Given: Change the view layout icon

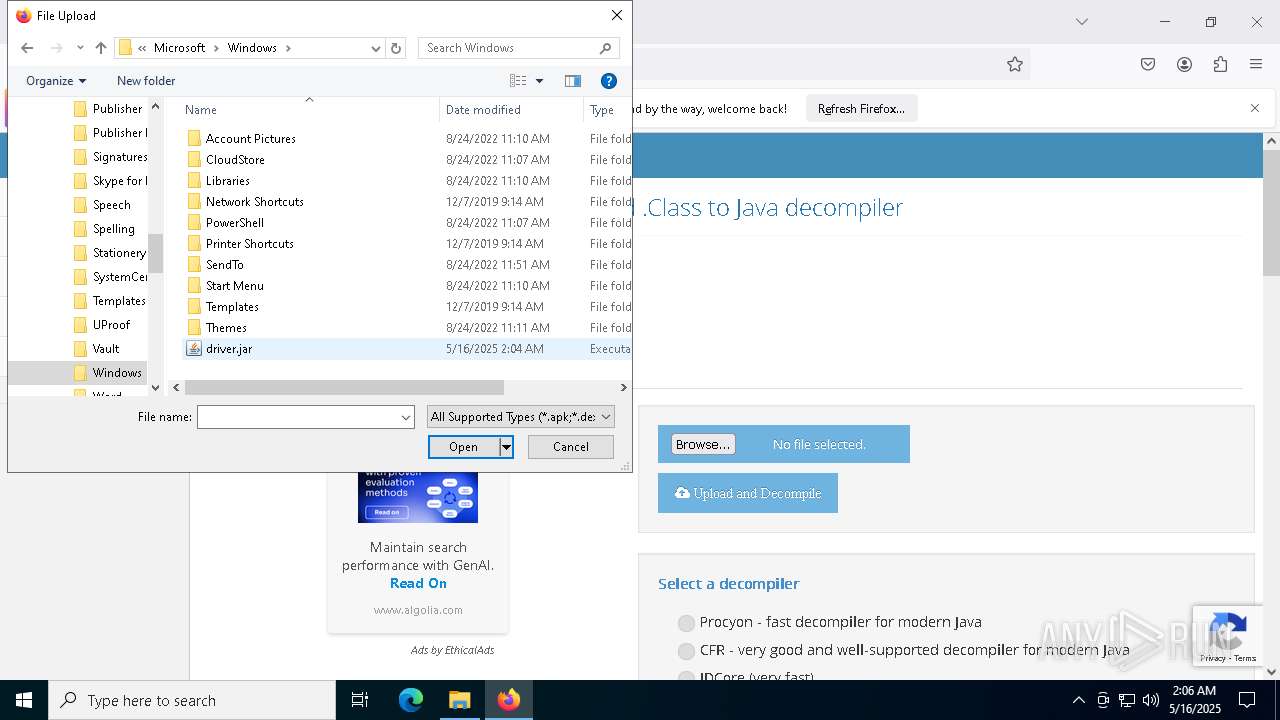Looking at the screenshot, I should (x=518, y=81).
